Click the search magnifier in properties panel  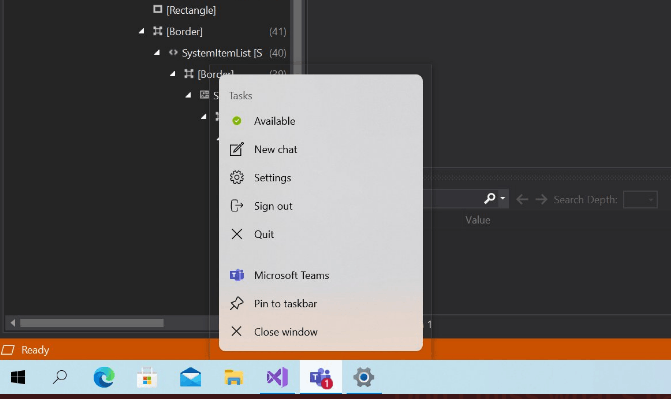click(490, 199)
